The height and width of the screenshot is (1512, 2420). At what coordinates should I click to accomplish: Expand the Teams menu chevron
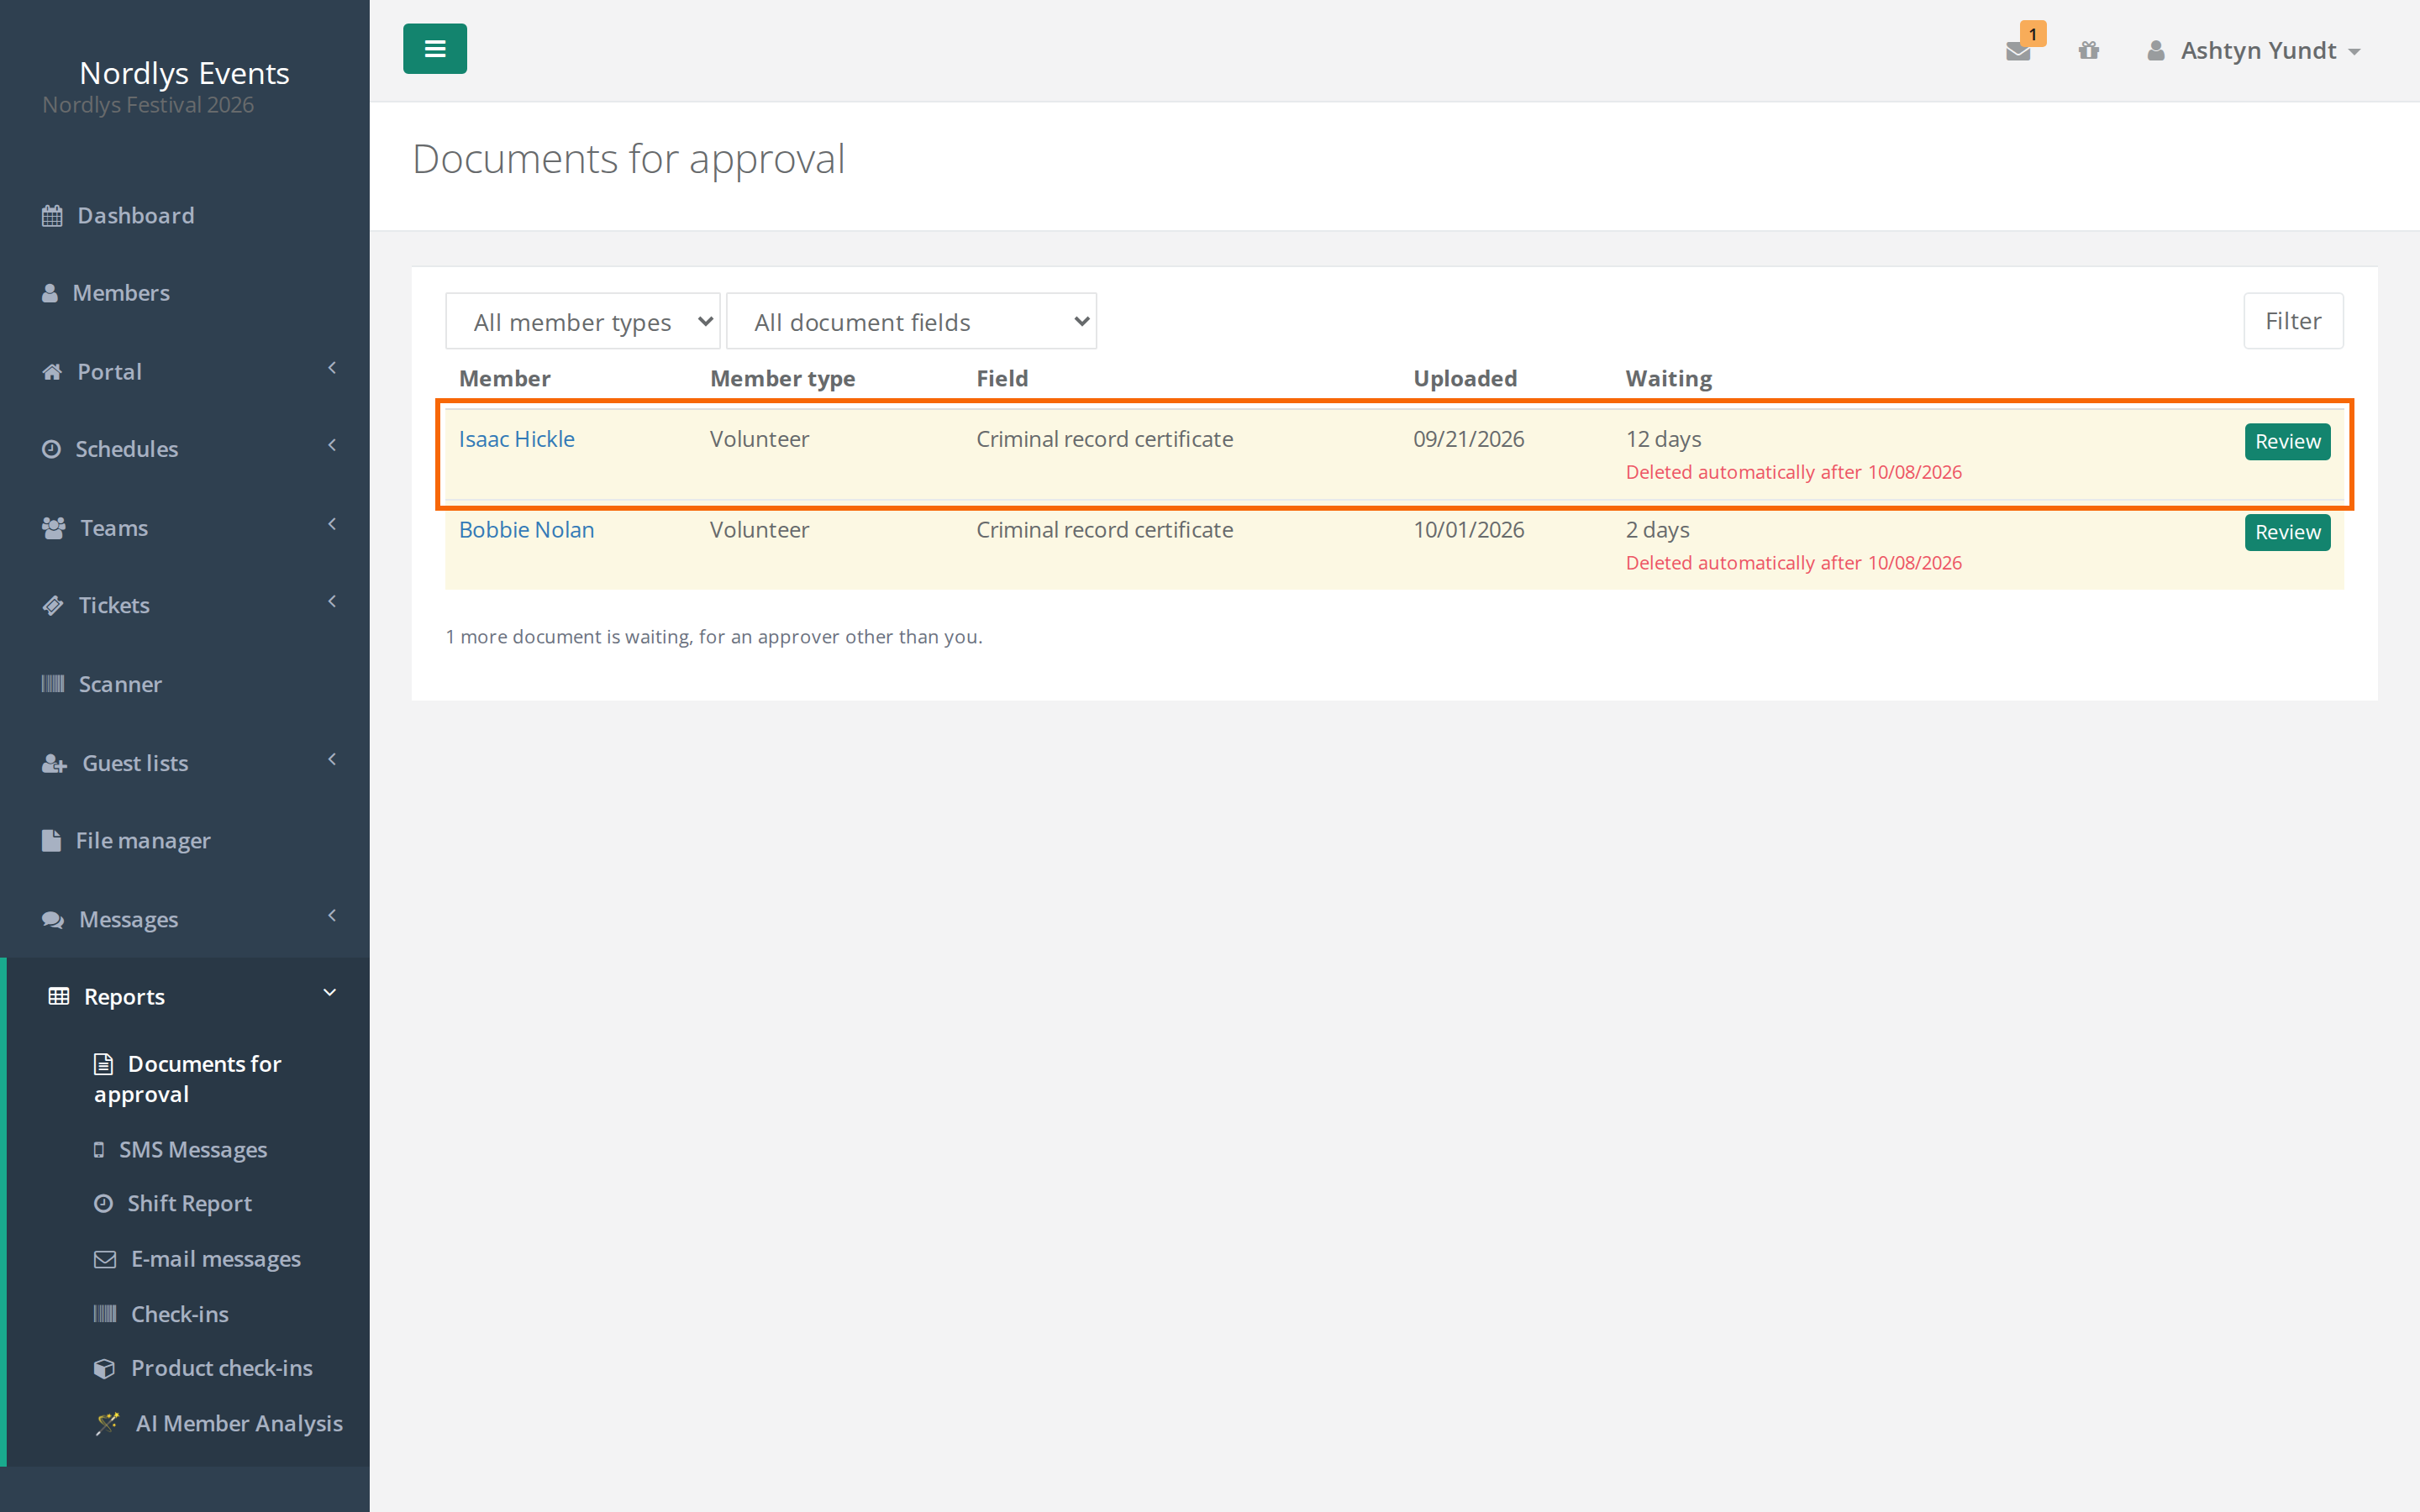pos(332,524)
